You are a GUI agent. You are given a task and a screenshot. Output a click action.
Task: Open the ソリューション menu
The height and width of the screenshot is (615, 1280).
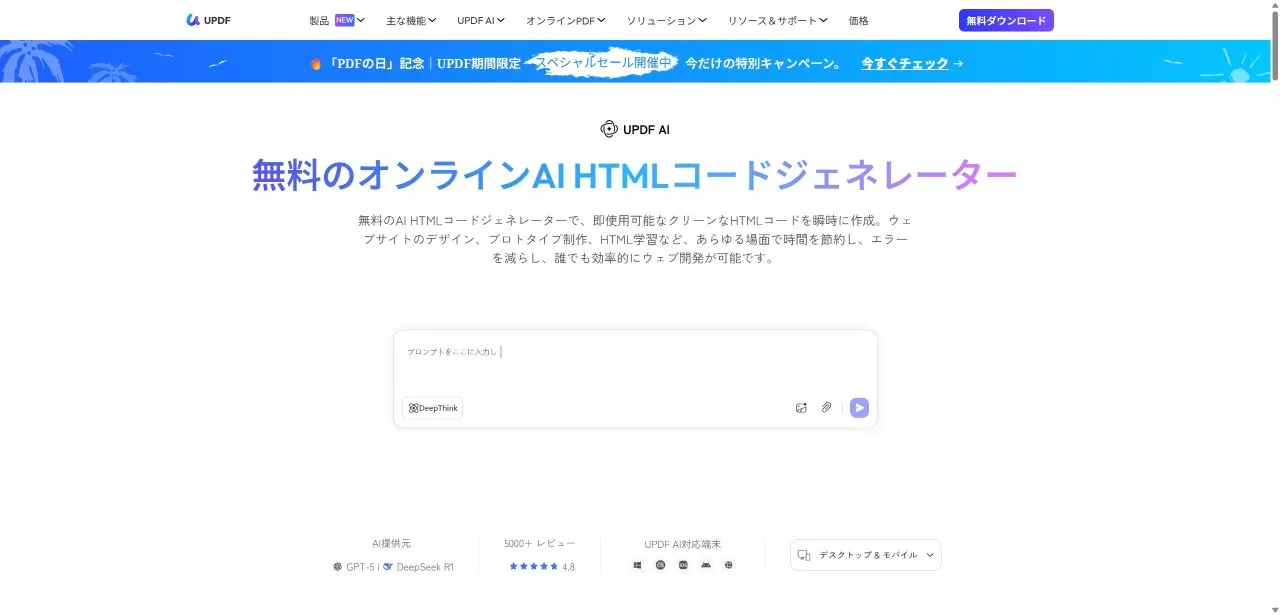click(x=667, y=20)
